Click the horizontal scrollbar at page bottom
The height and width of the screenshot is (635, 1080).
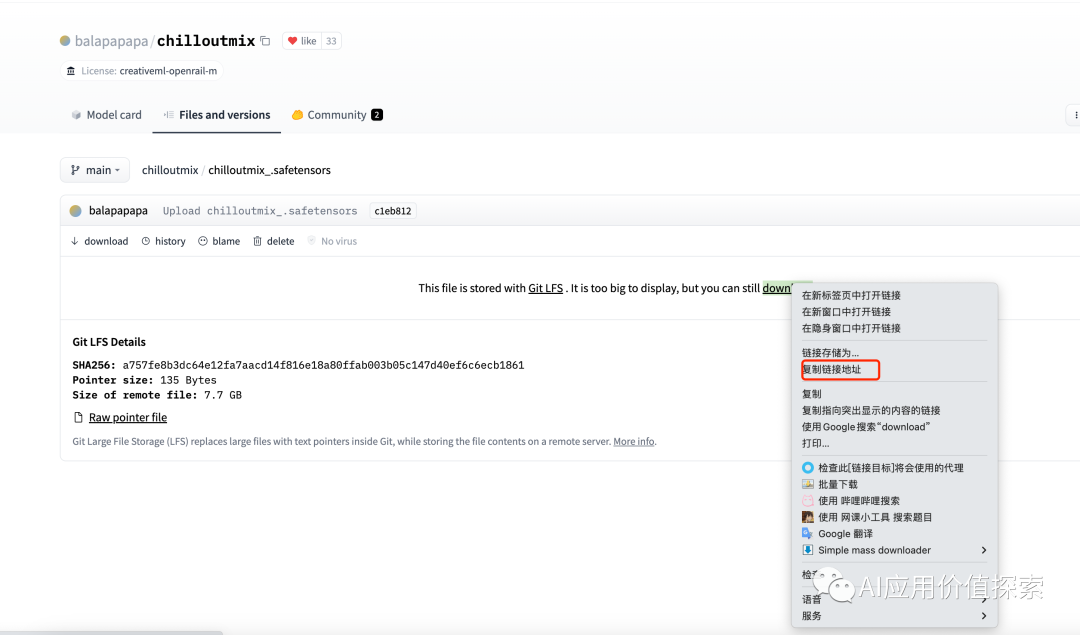tap(112, 632)
